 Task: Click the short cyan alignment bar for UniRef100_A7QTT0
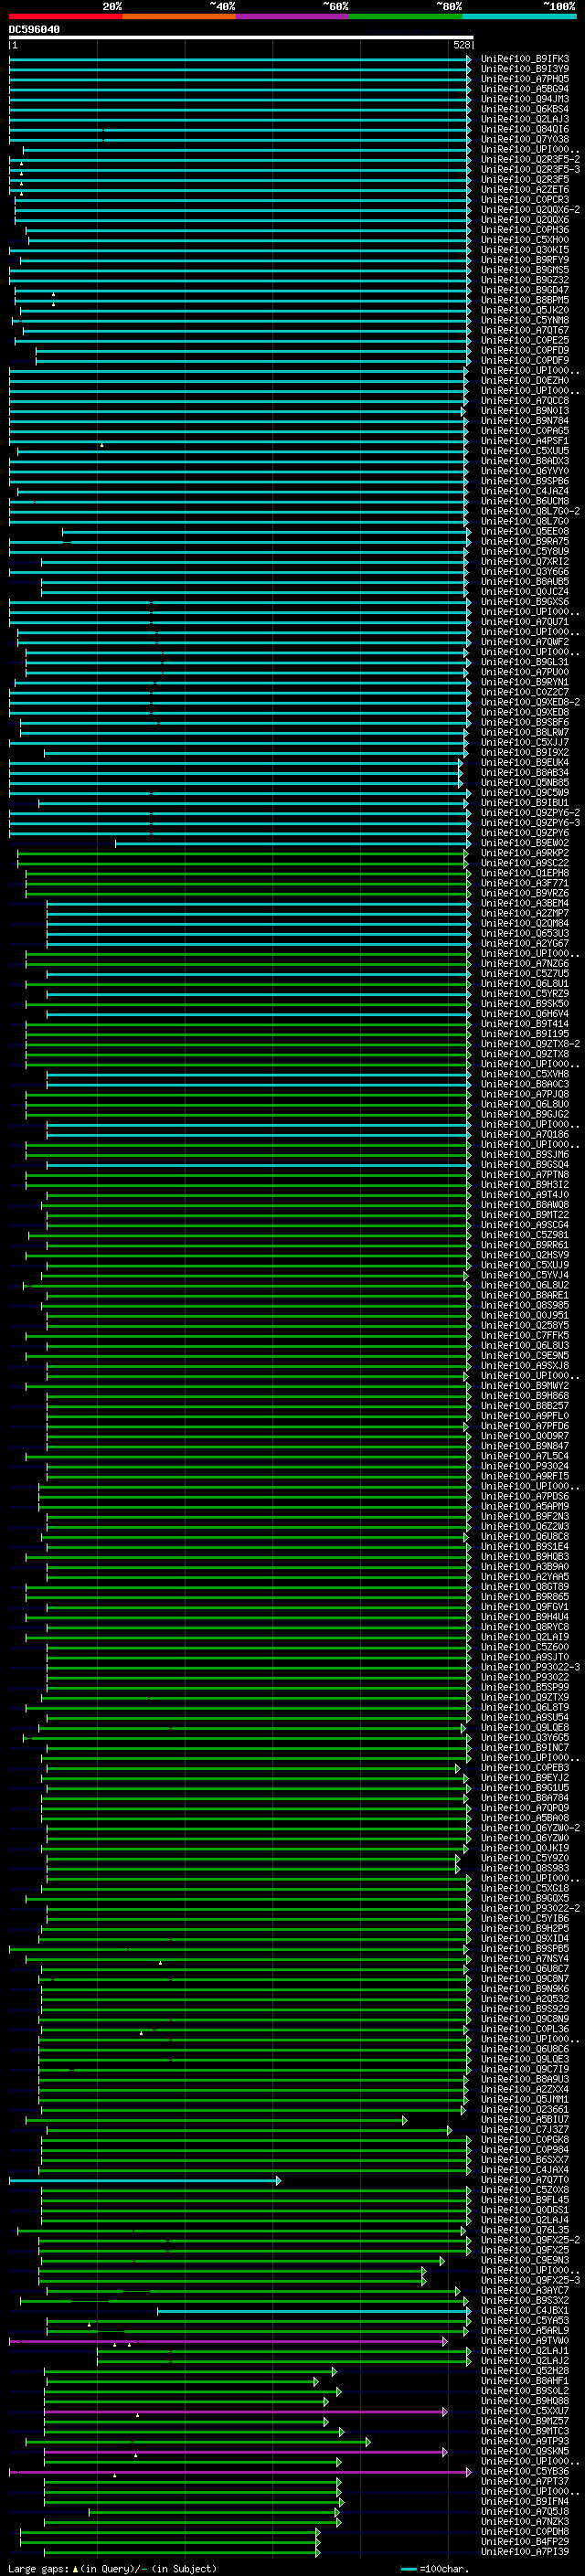coord(145,2179)
